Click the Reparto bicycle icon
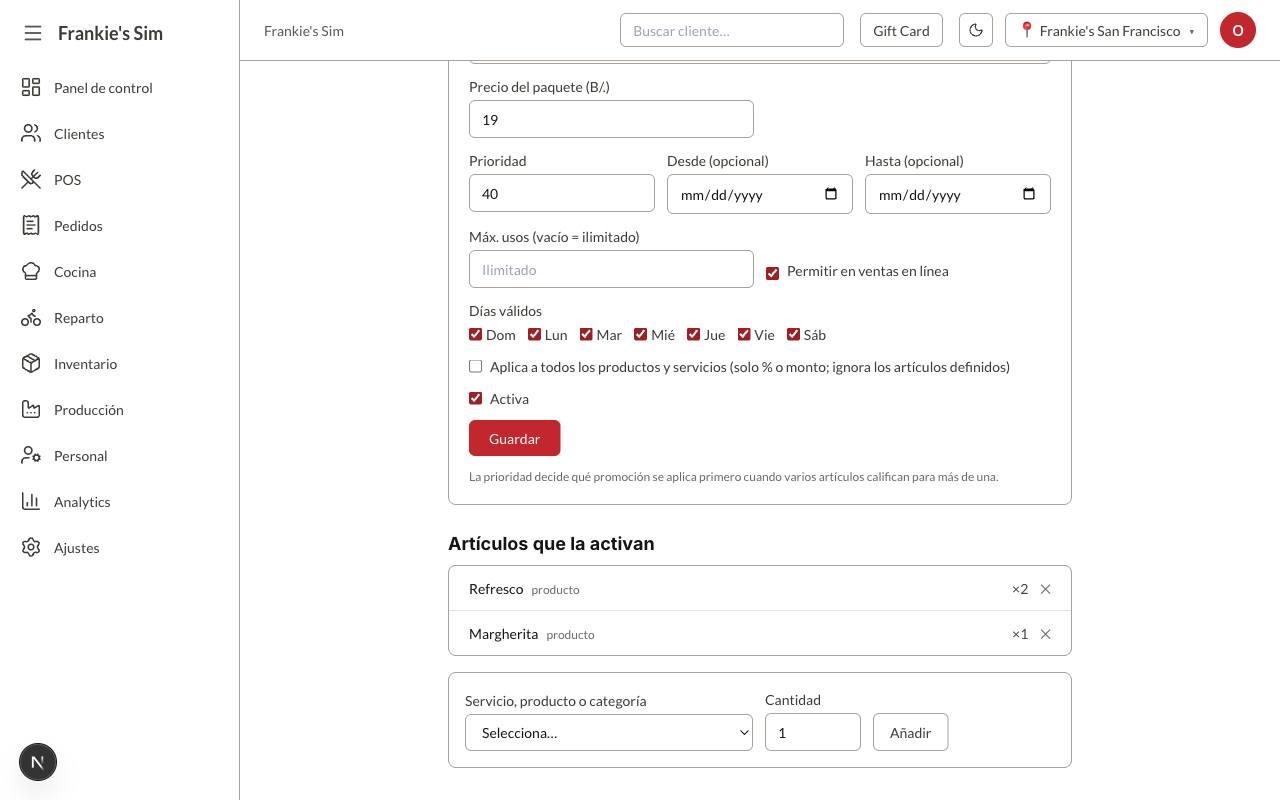Viewport: 1280px width, 800px height. [31, 318]
